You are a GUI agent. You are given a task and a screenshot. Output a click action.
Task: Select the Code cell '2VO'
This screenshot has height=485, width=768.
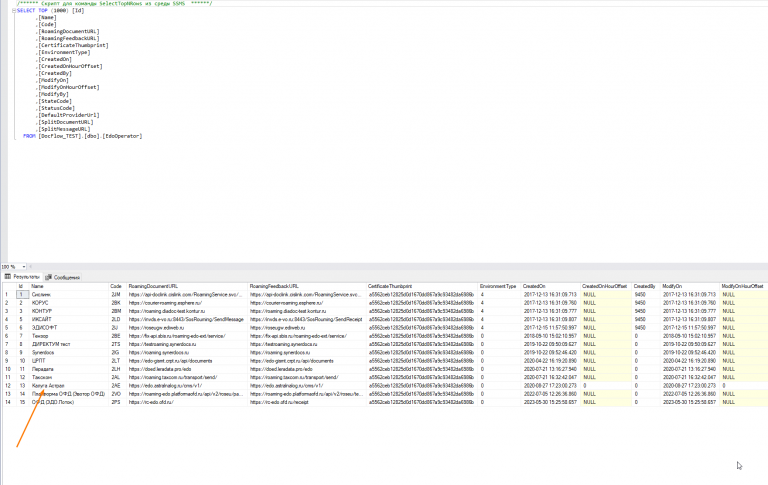[x=118, y=394]
